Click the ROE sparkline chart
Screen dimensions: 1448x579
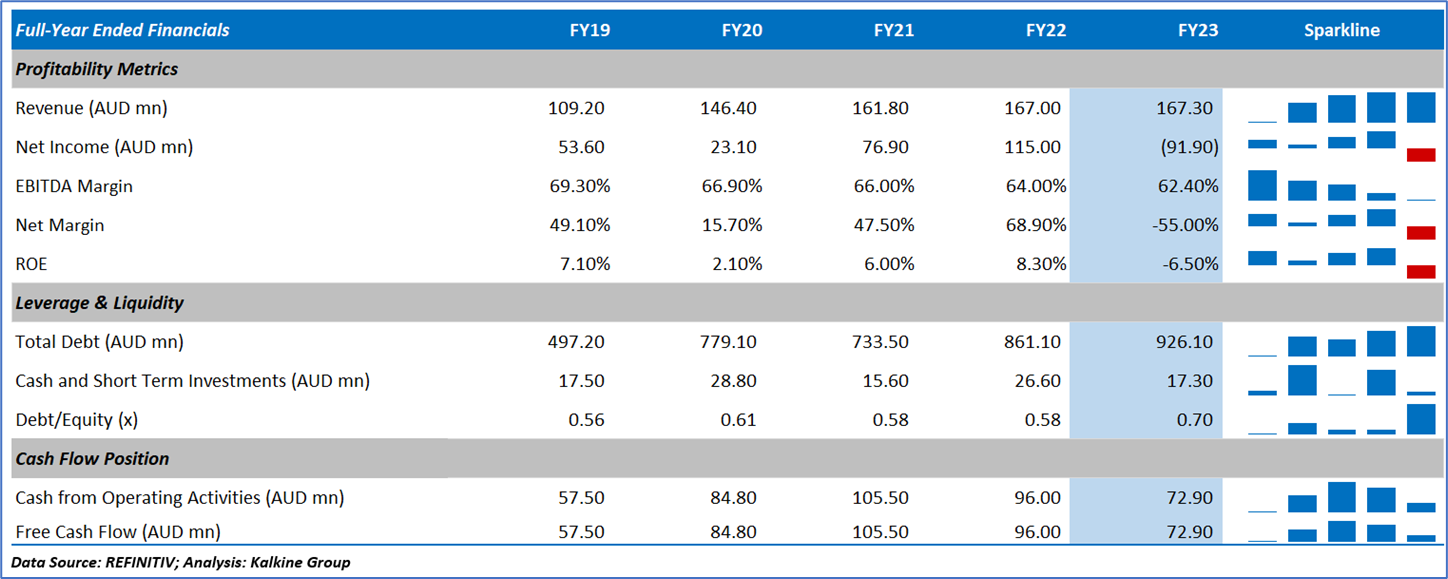point(1341,264)
